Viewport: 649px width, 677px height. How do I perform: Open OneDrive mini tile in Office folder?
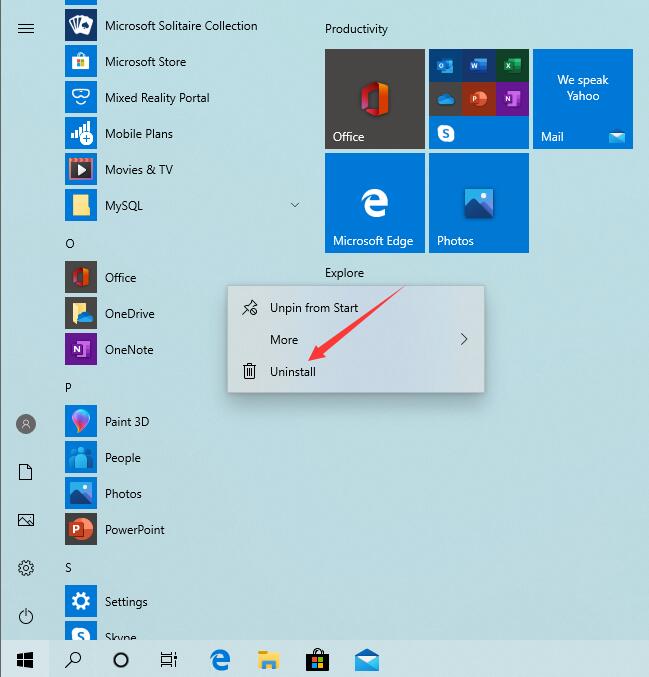click(x=445, y=99)
